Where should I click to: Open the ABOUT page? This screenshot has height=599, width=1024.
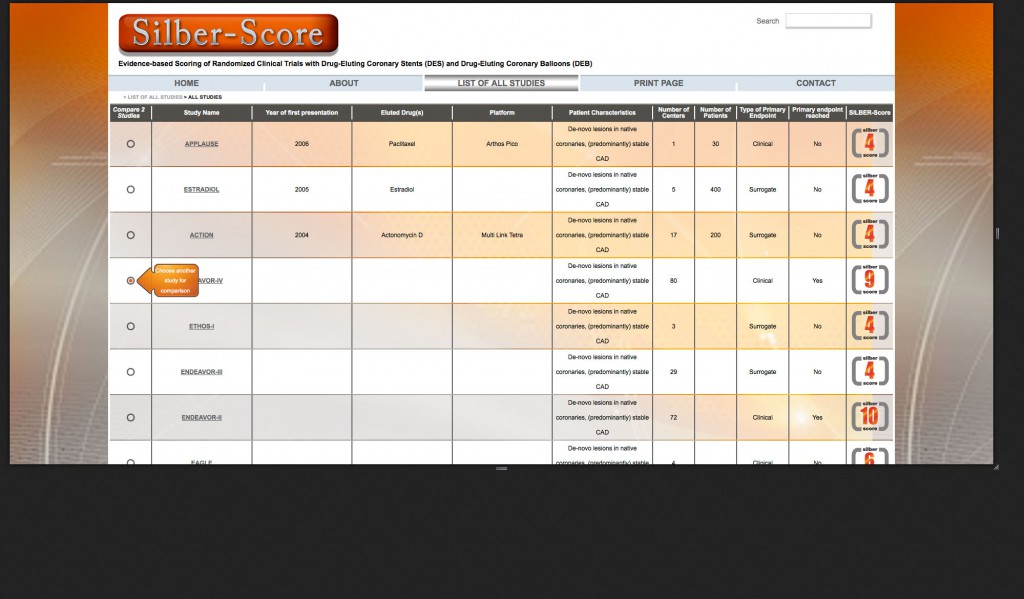[x=344, y=83]
